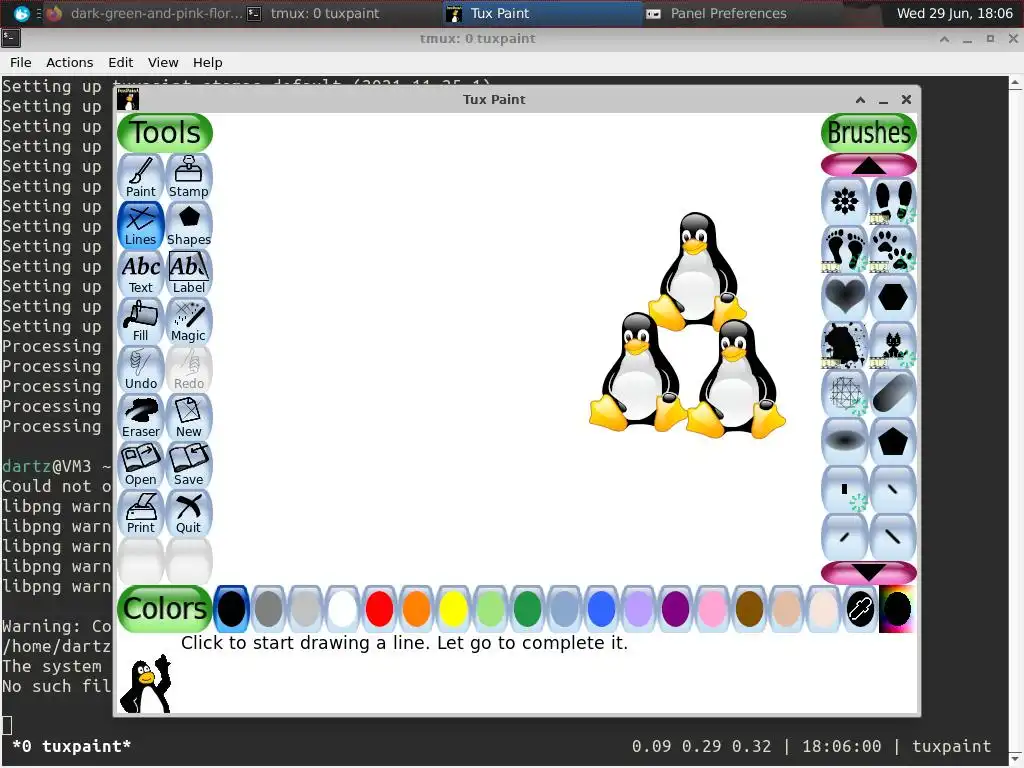Viewport: 1024px width, 768px height.
Task: Choose the blurry oval brush
Action: 844,441
